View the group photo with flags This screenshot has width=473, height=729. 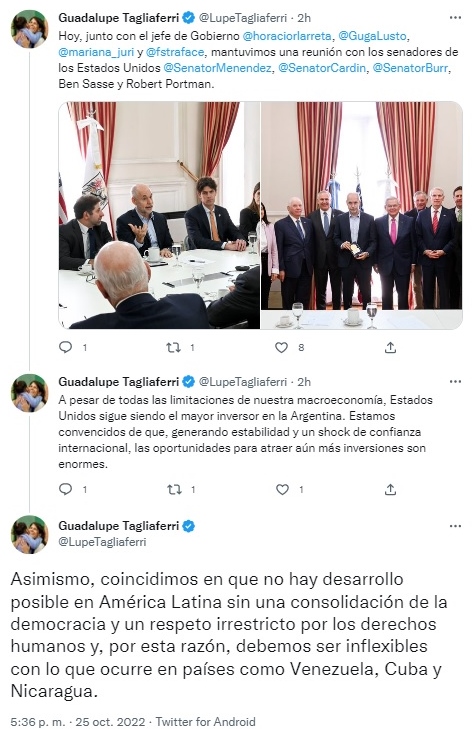(362, 215)
